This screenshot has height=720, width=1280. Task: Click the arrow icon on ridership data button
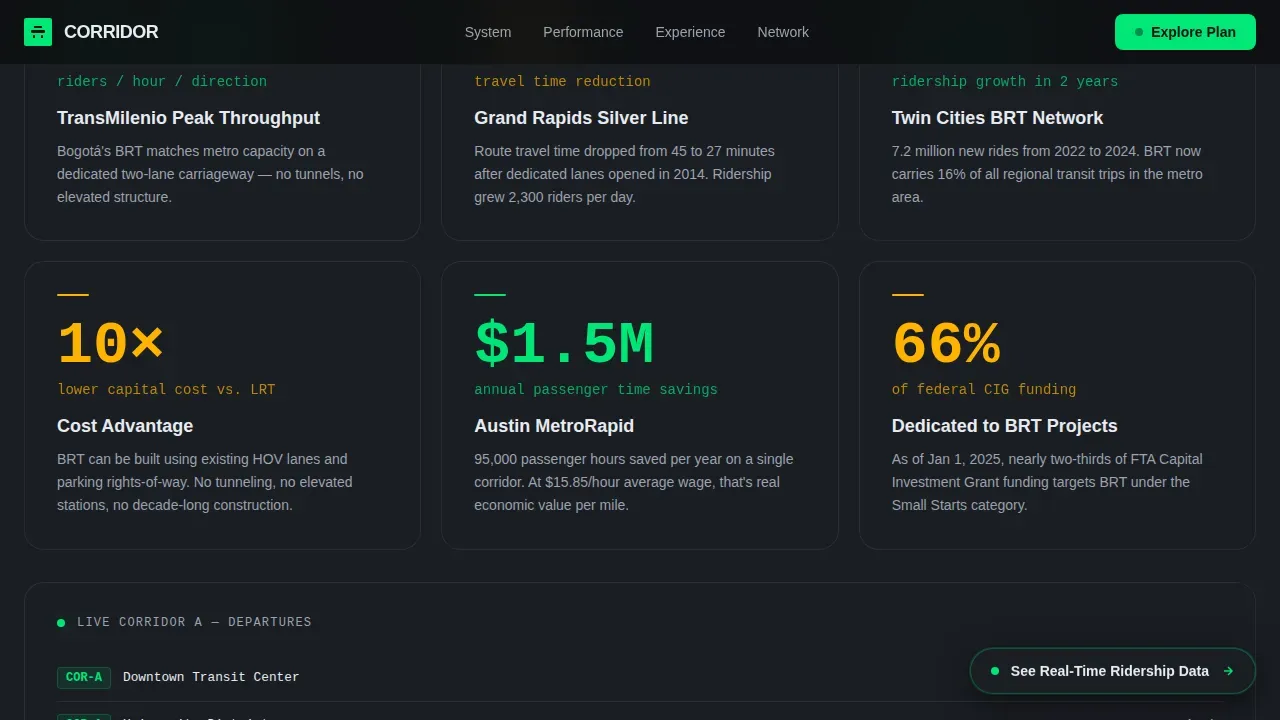click(x=1228, y=671)
